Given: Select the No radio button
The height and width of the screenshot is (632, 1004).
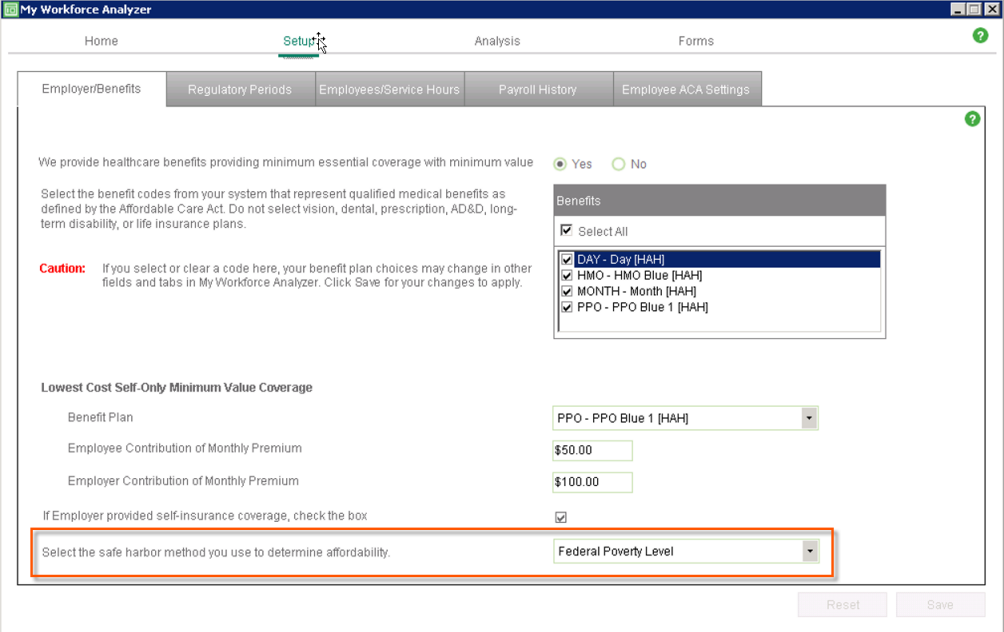Looking at the screenshot, I should tap(618, 164).
